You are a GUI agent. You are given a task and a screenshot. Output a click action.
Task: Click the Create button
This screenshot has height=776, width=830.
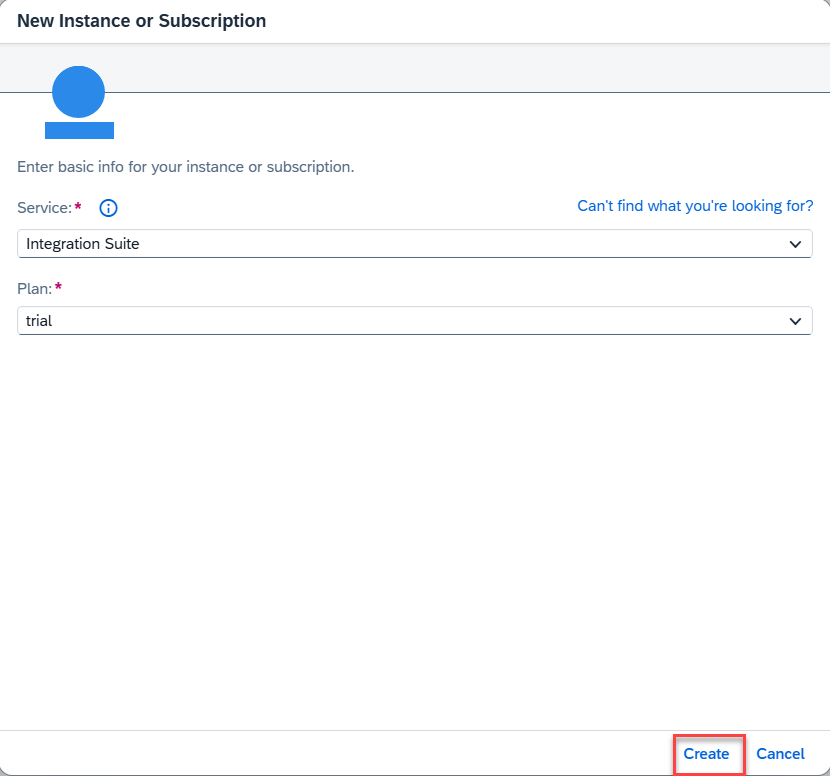pos(706,754)
